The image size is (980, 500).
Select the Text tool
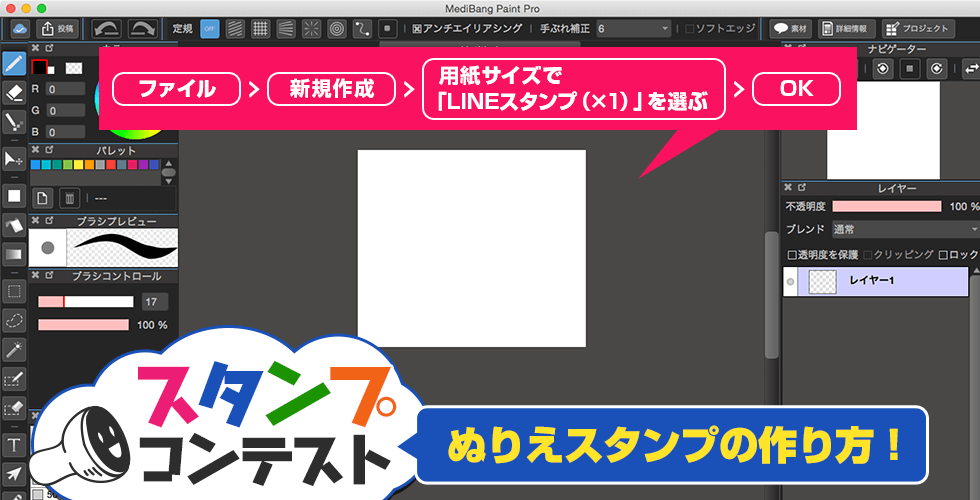pos(14,446)
